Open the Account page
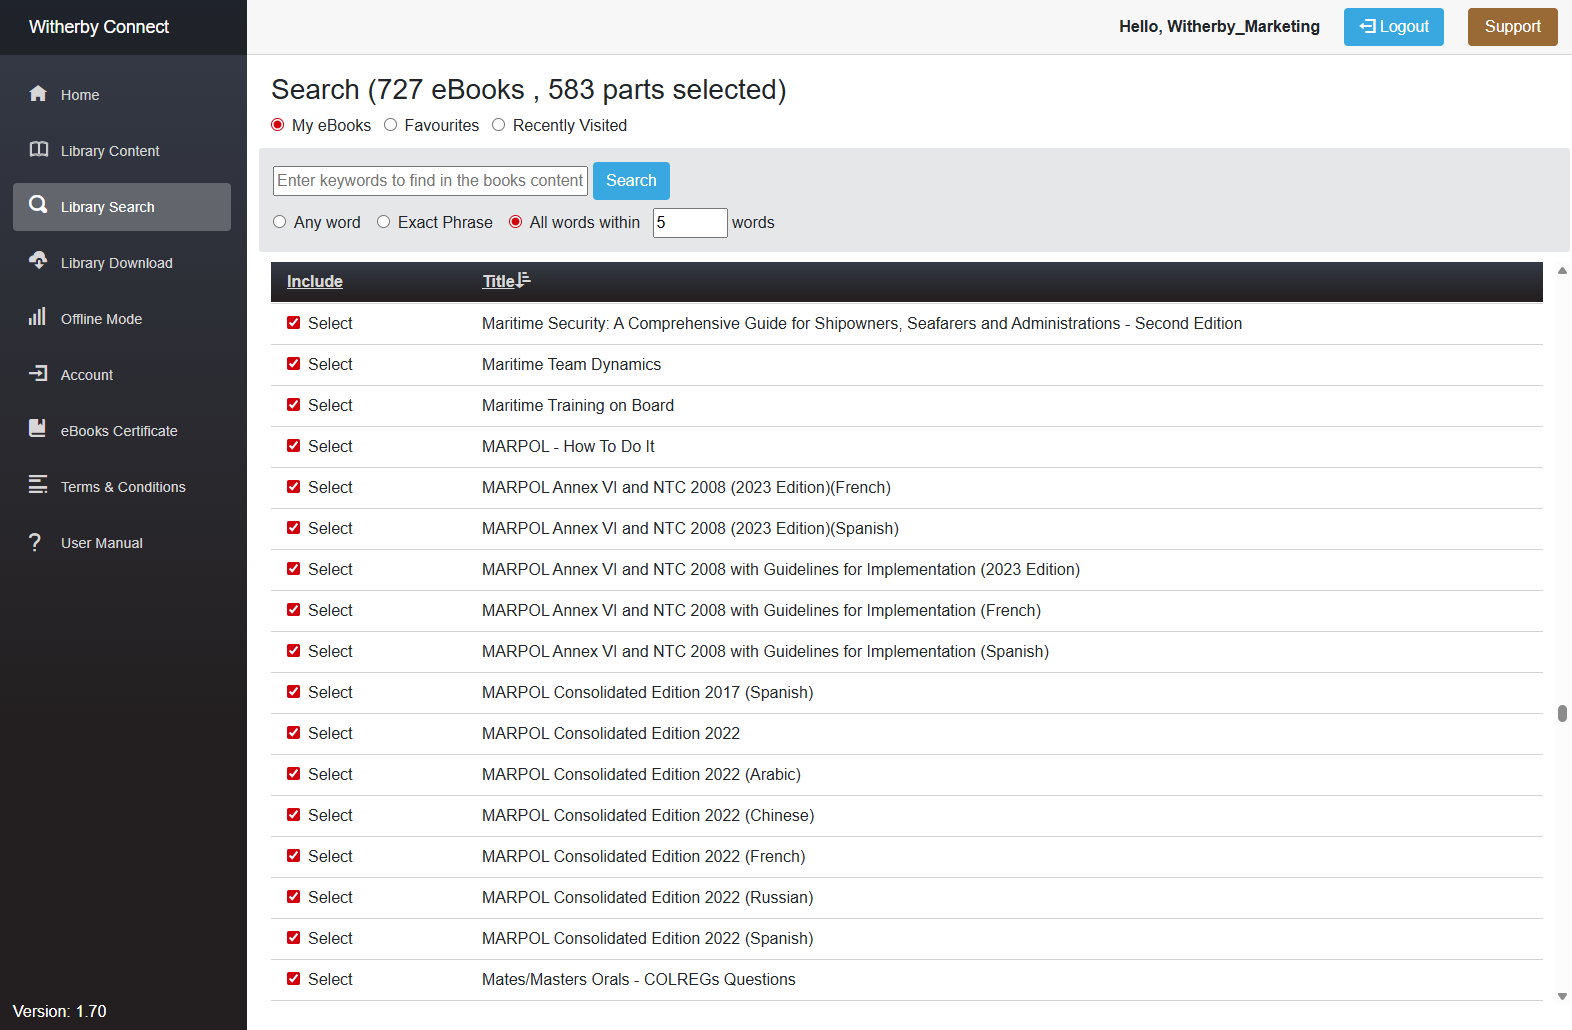The image size is (1572, 1030). tap(122, 375)
